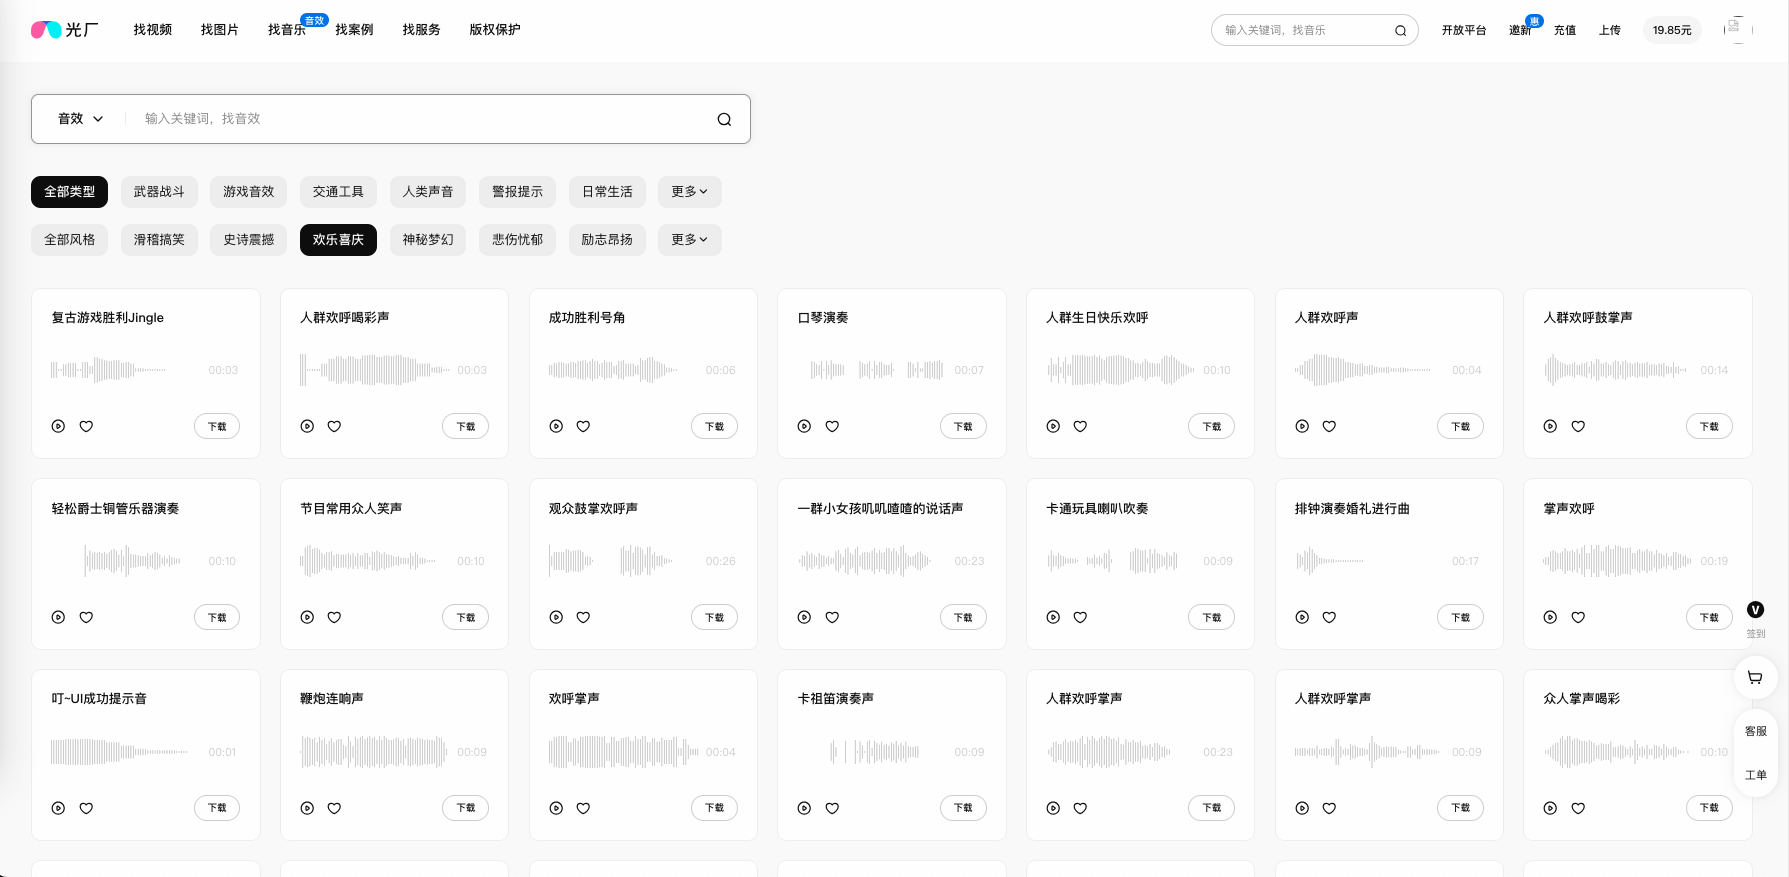
Task: Focus the header 找音乐 search field
Action: [1305, 31]
